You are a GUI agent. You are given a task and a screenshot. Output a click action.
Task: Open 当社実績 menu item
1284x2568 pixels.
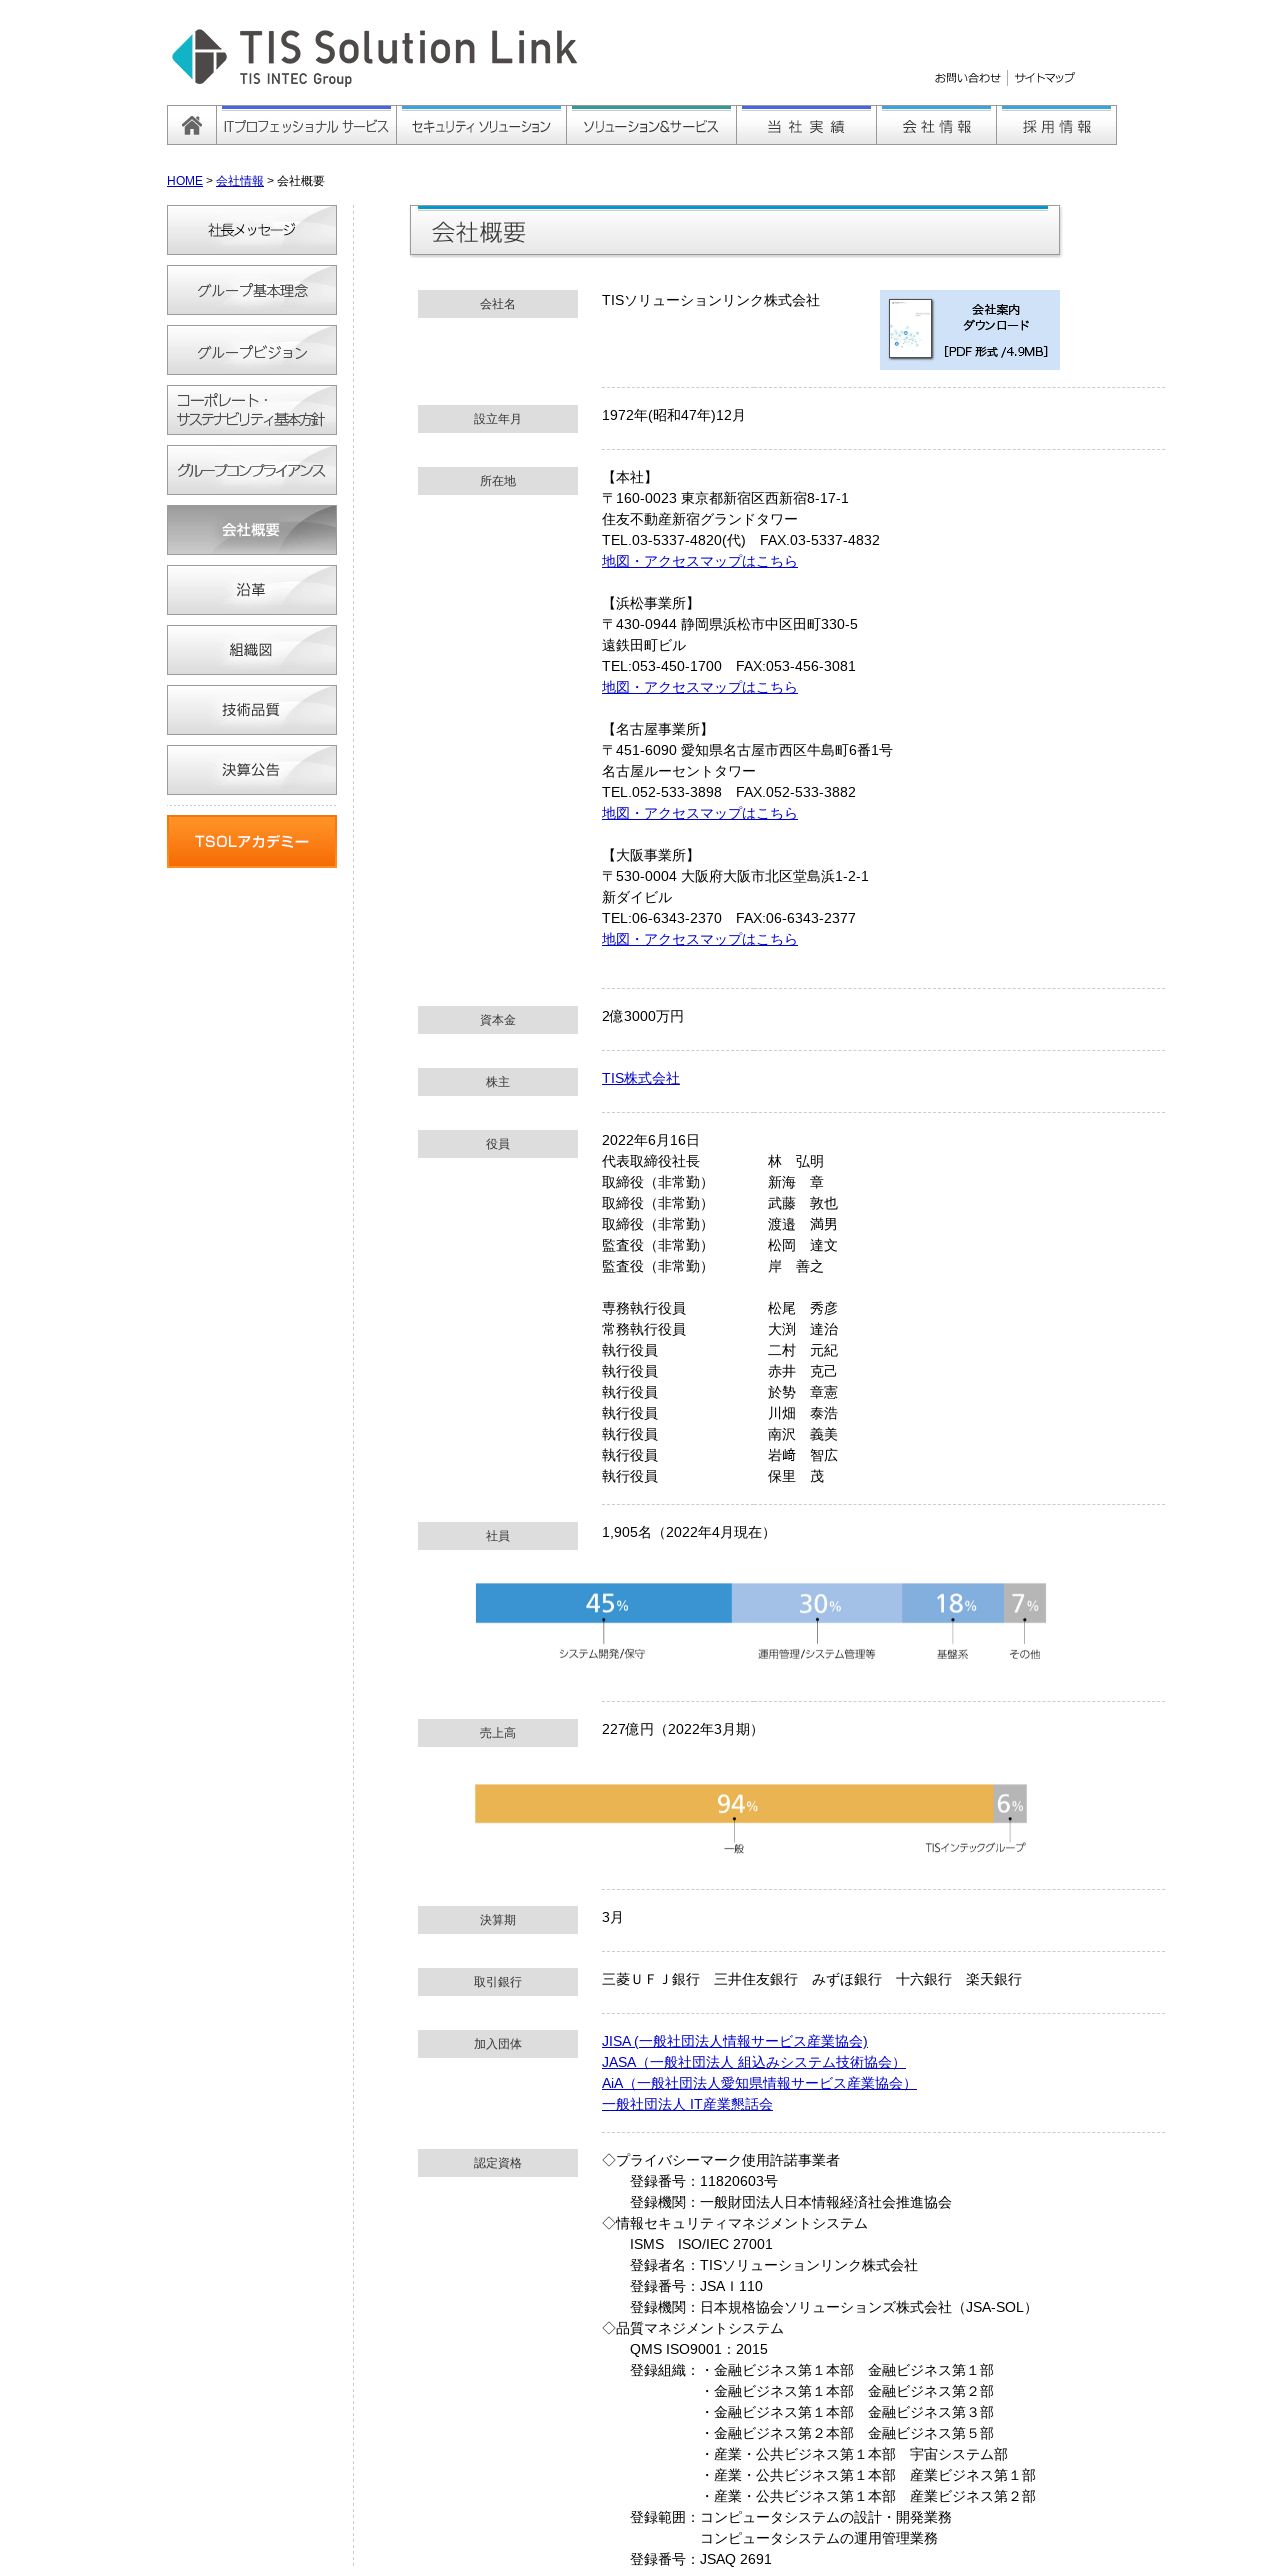[806, 126]
